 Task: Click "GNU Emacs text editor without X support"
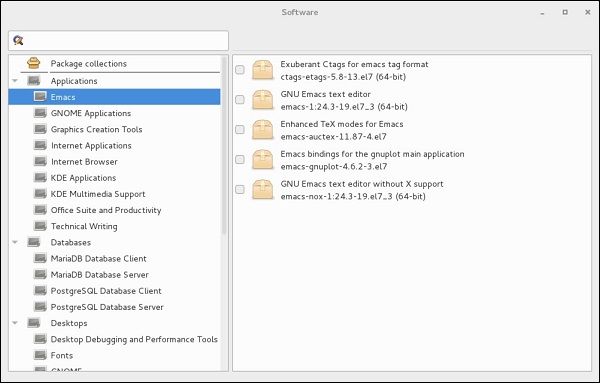click(x=362, y=184)
